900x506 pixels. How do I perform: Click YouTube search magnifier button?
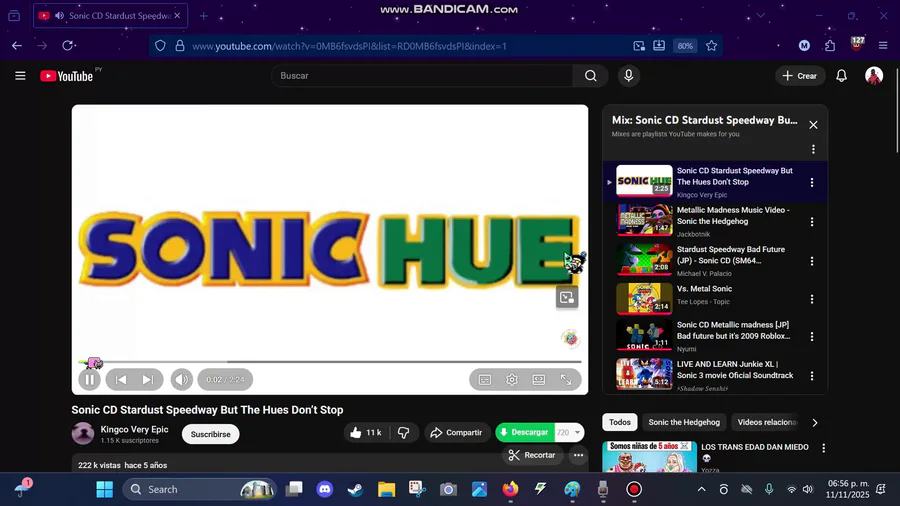click(x=591, y=76)
